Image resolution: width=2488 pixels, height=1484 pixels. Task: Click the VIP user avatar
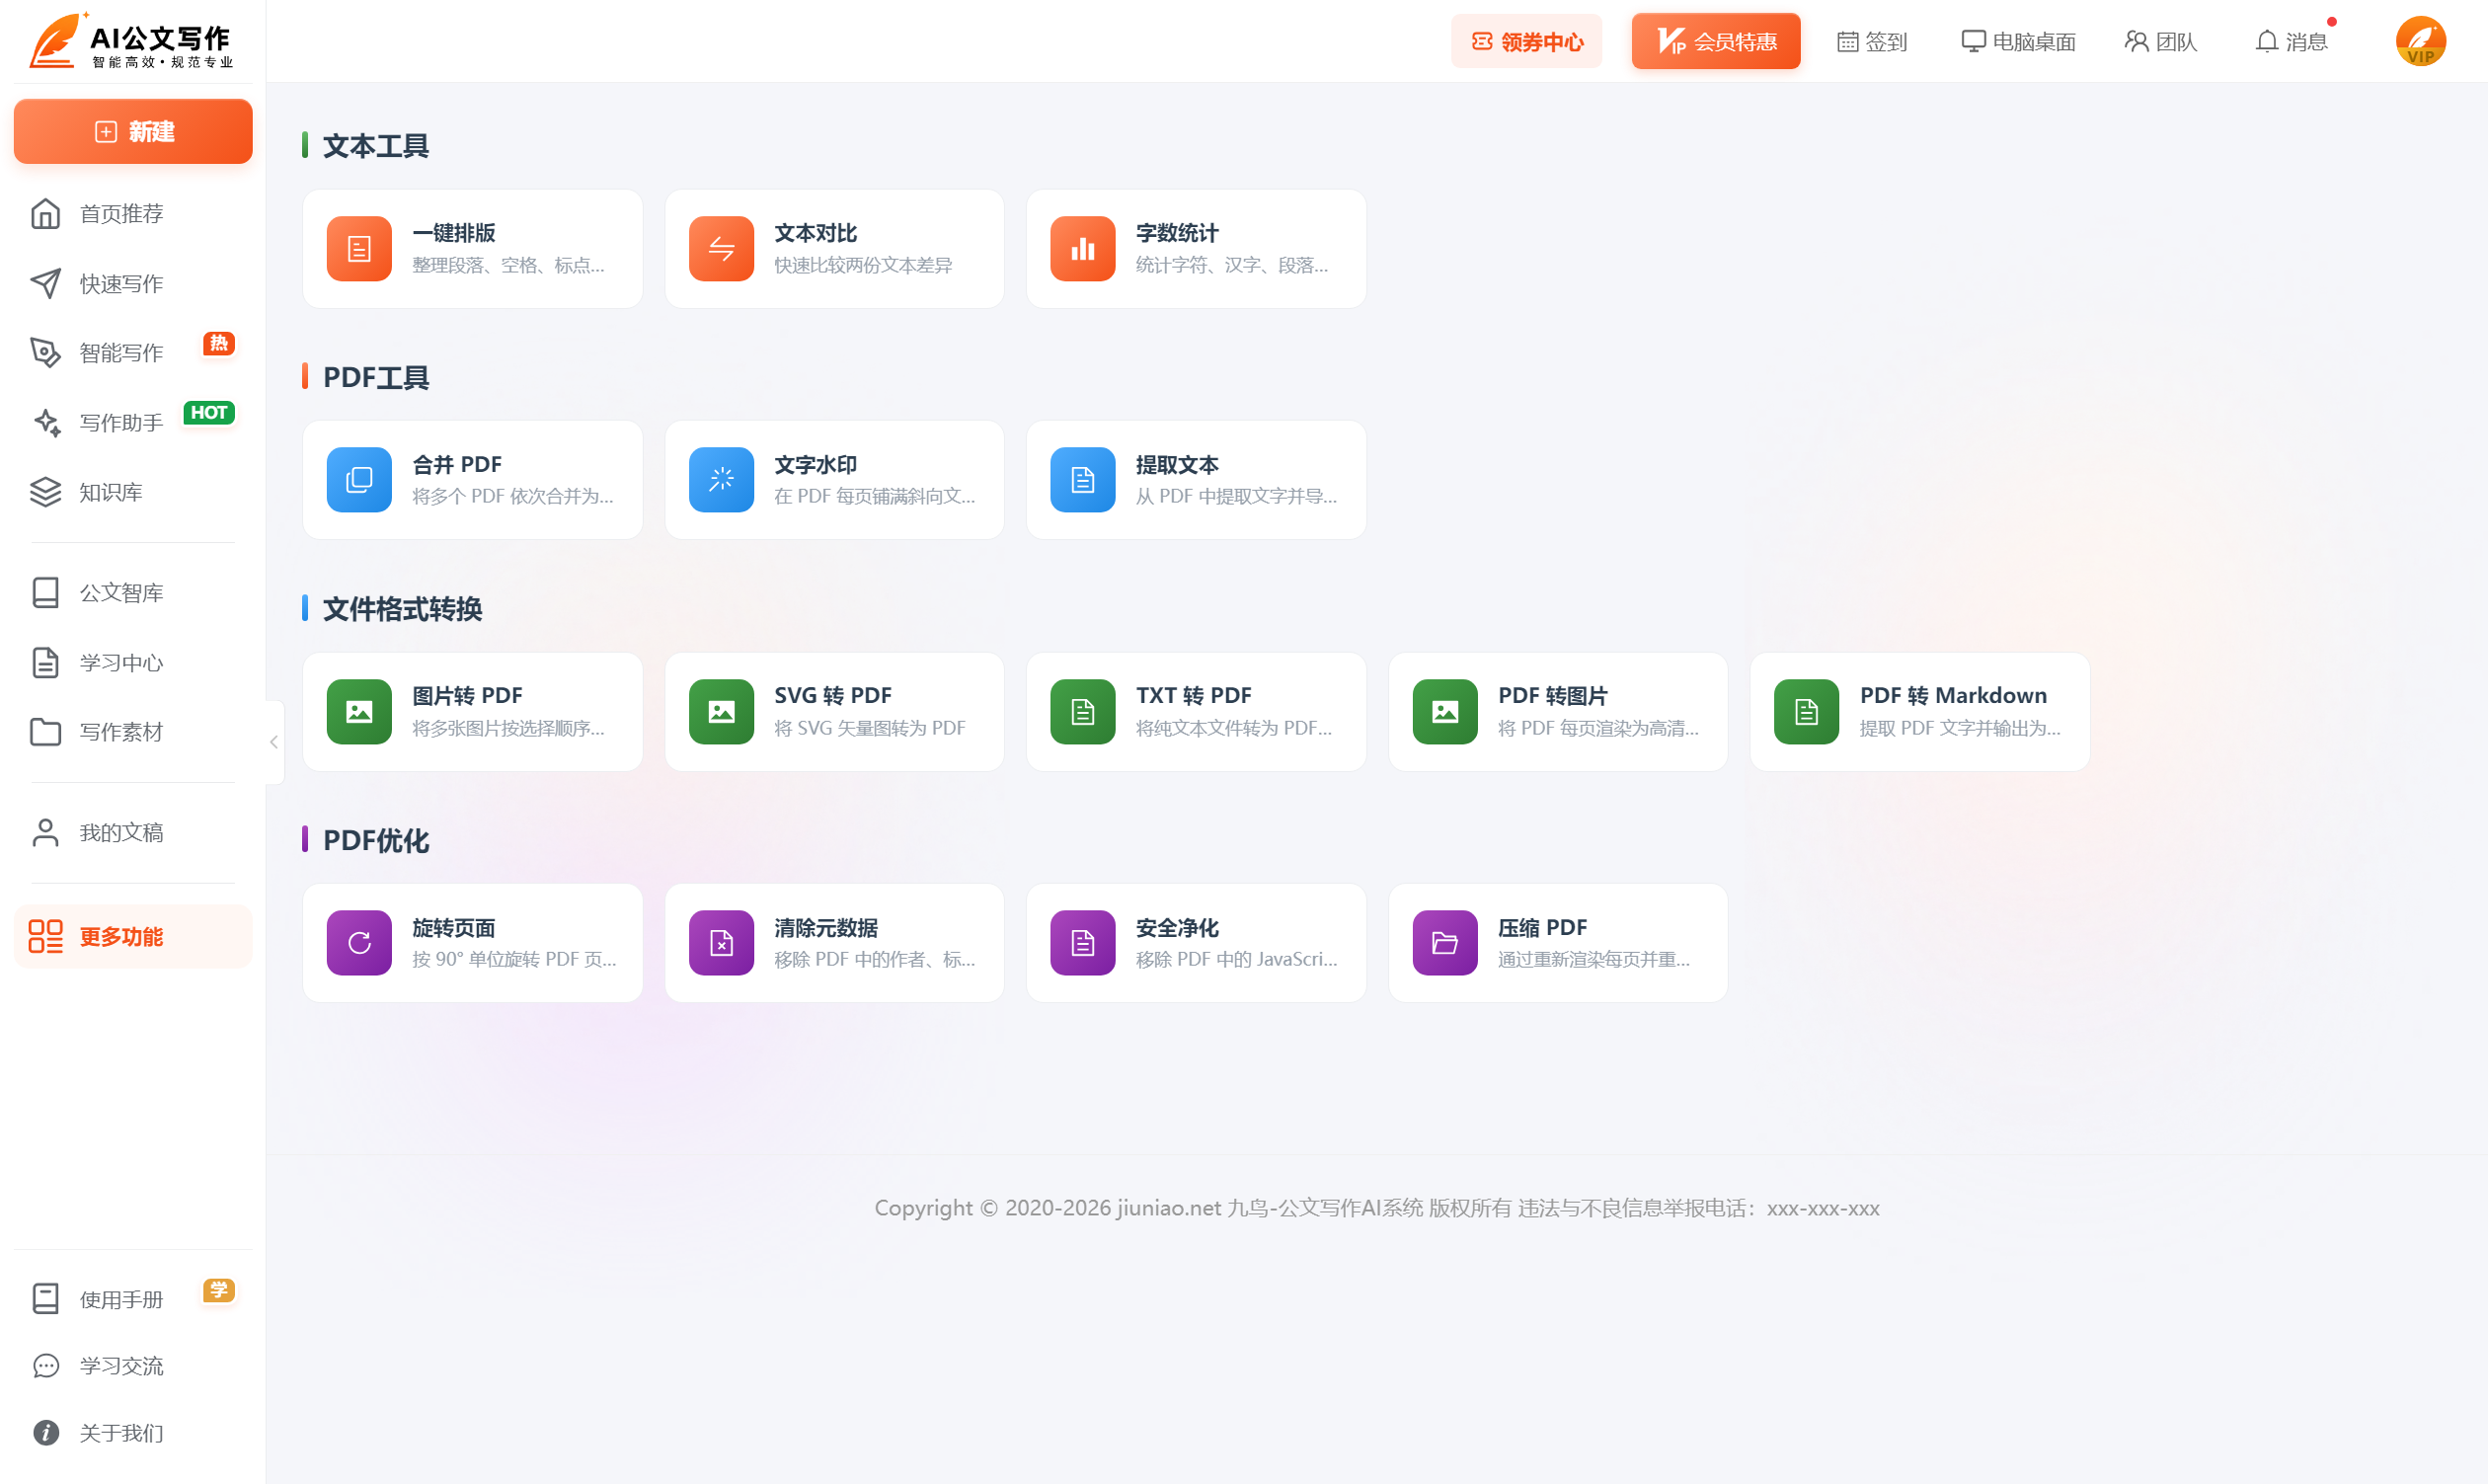[2421, 41]
